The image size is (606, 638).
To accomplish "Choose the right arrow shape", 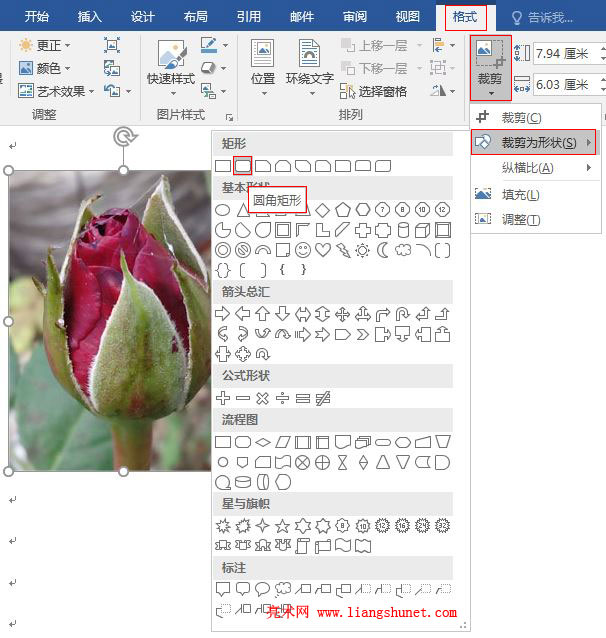I will coord(223,314).
